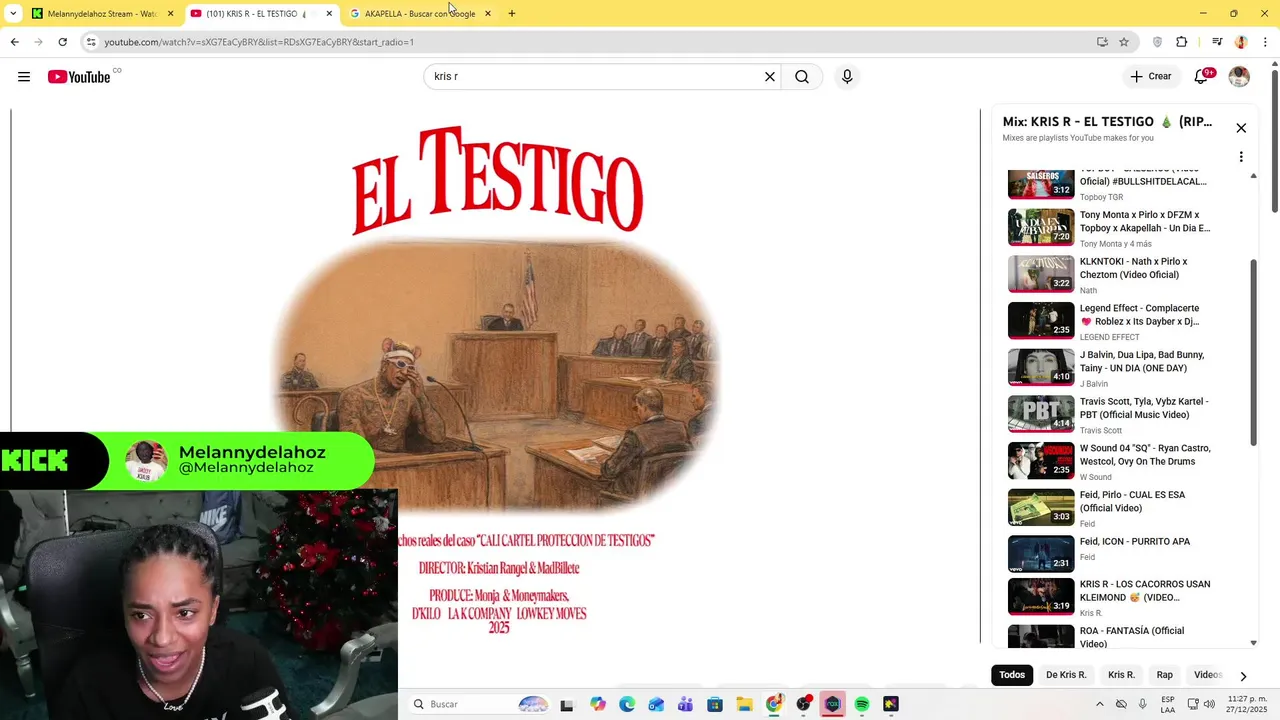Open Windows taskbar search box
The image size is (1280, 720).
481,704
